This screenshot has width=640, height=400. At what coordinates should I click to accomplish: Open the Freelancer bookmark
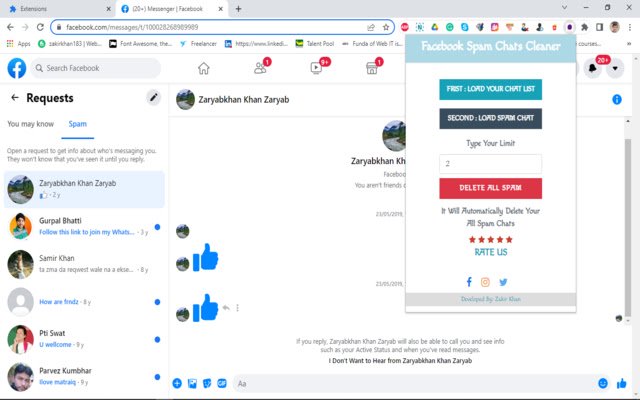point(198,44)
